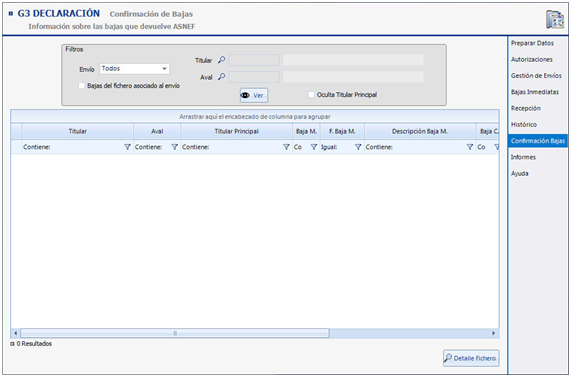Click horizontal scrollbar thumb of grid
Viewport: 571px width, 377px height.
(175, 333)
